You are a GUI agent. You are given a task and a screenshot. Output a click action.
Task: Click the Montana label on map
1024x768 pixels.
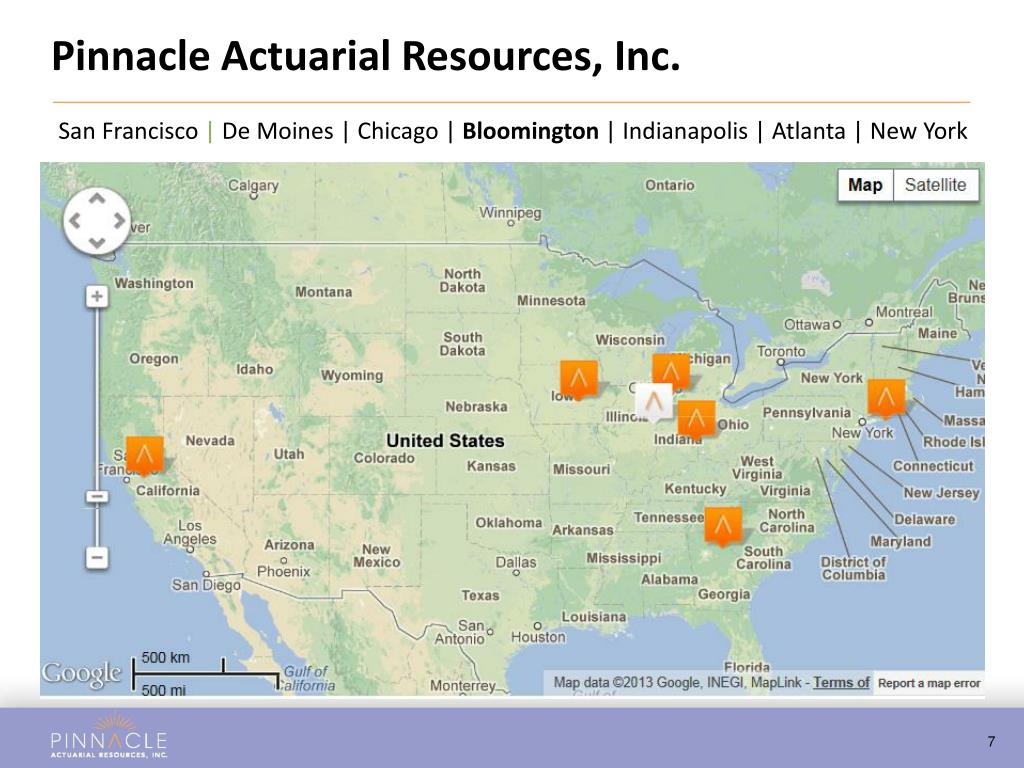(323, 292)
